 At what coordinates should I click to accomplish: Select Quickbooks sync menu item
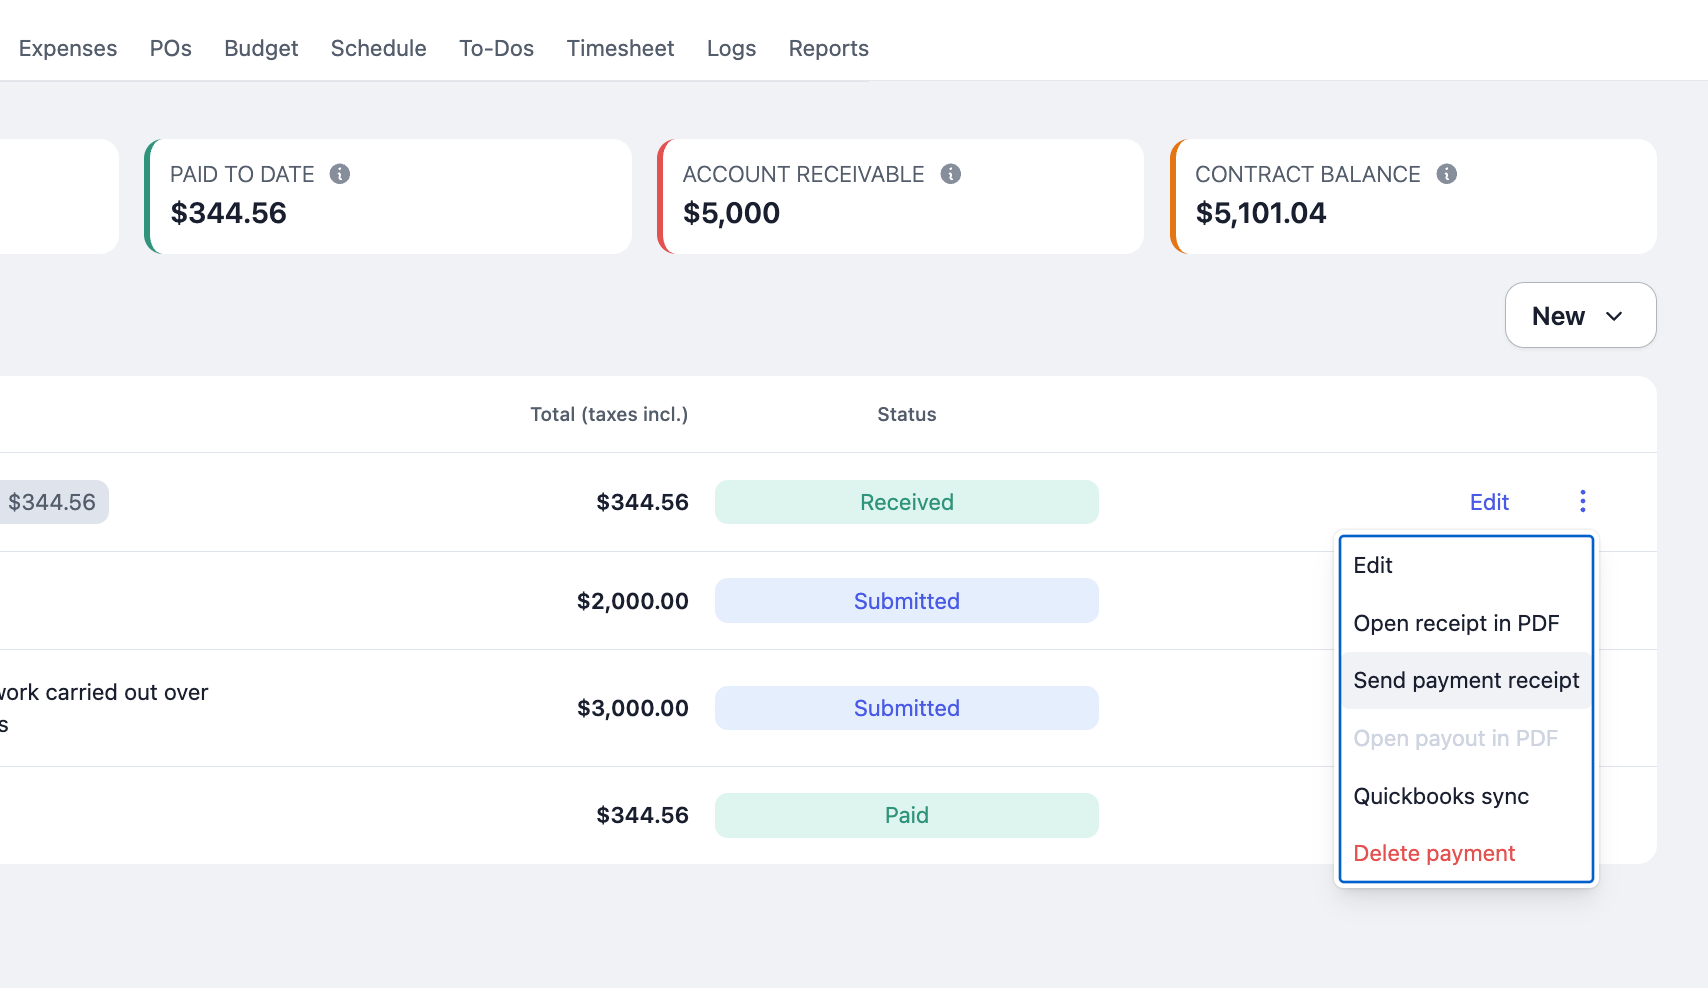click(x=1466, y=796)
